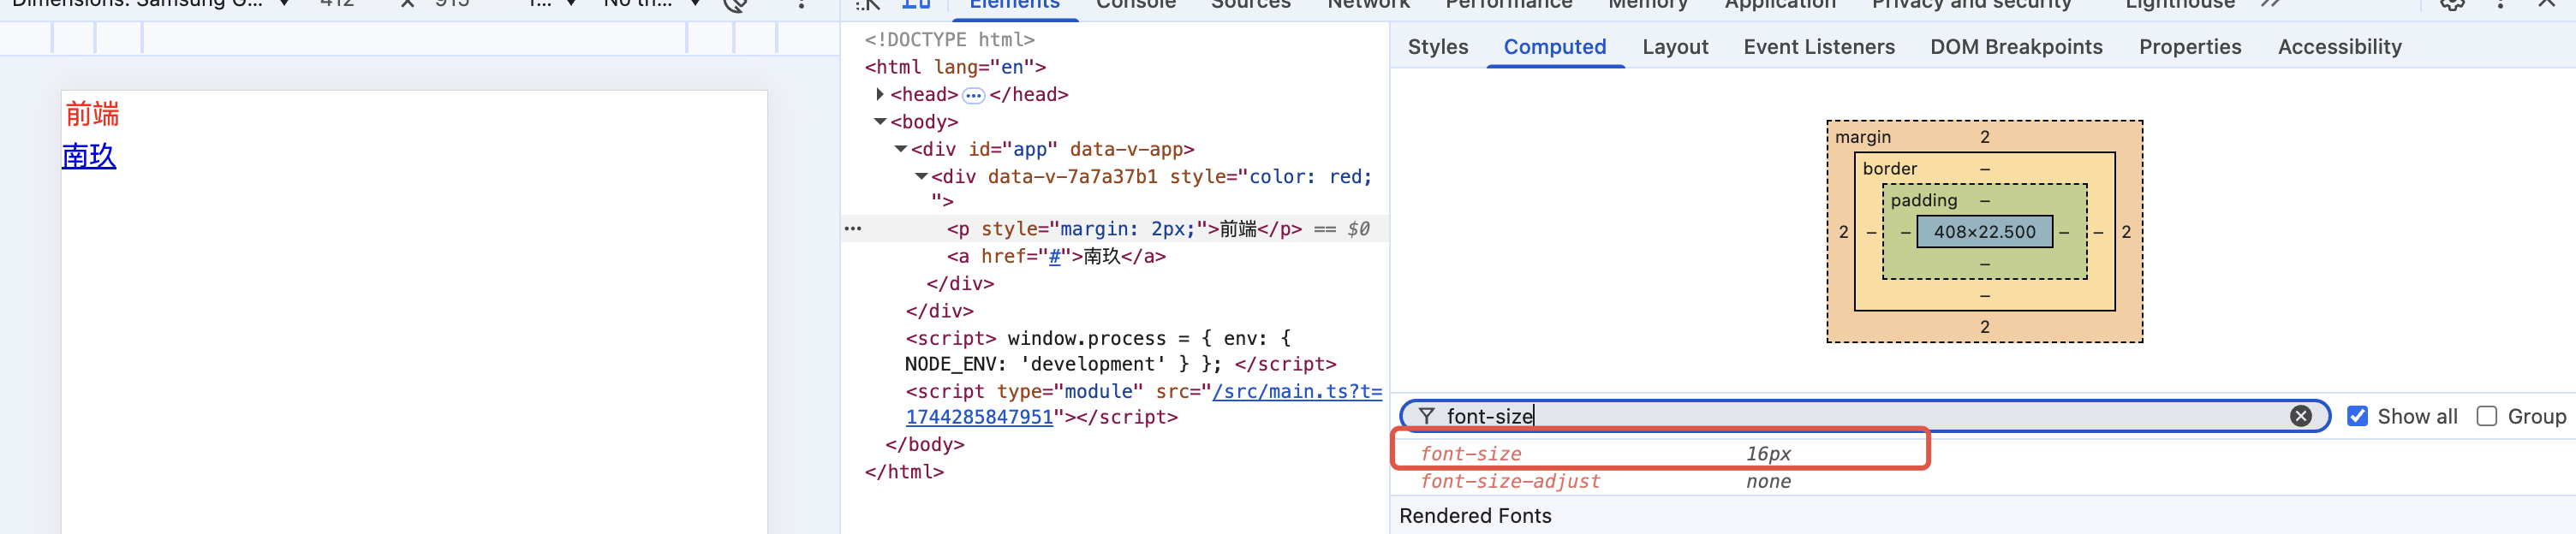Open the Event Listeners tab
The height and width of the screenshot is (534, 2576).
click(1818, 47)
